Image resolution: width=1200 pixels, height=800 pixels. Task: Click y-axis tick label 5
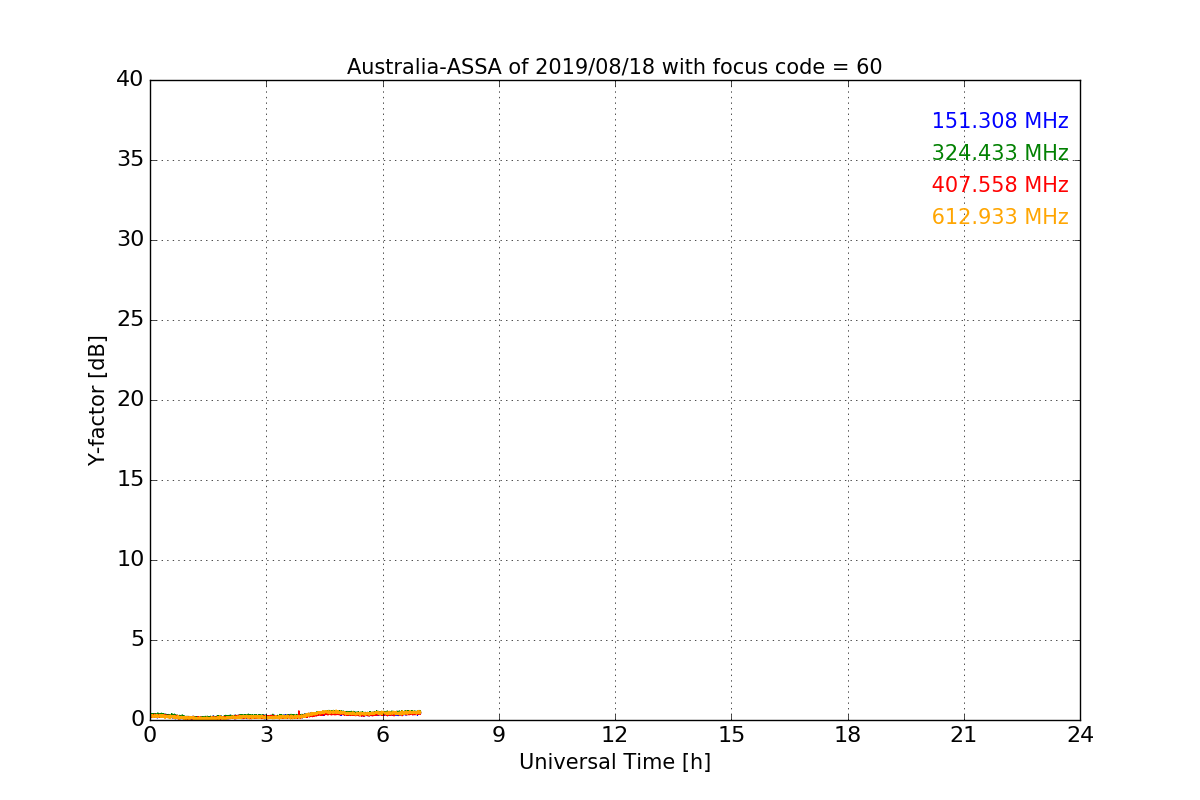pyautogui.click(x=137, y=639)
